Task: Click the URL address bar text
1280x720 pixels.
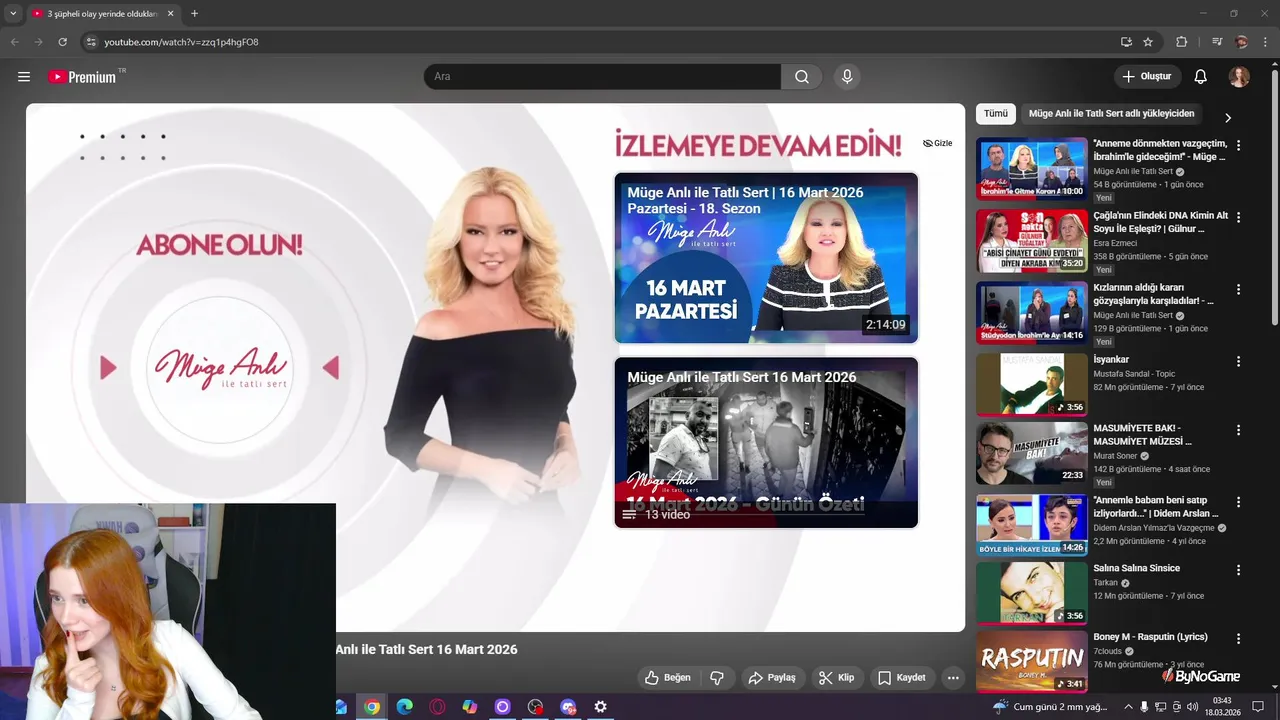Action: [182, 42]
